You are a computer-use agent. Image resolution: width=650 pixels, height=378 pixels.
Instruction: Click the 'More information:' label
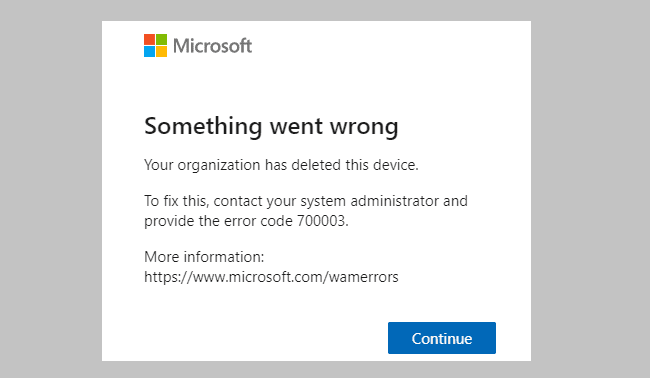point(204,257)
